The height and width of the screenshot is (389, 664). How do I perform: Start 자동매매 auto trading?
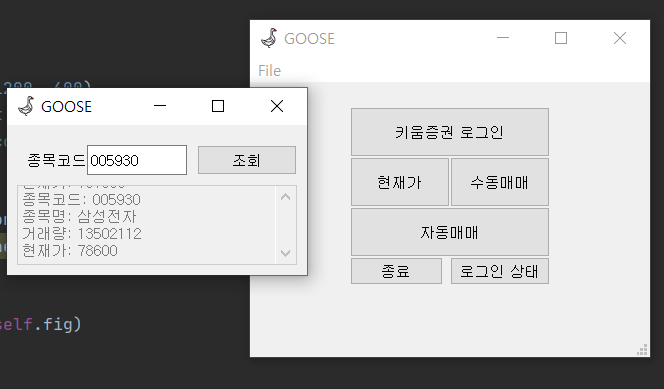(450, 232)
